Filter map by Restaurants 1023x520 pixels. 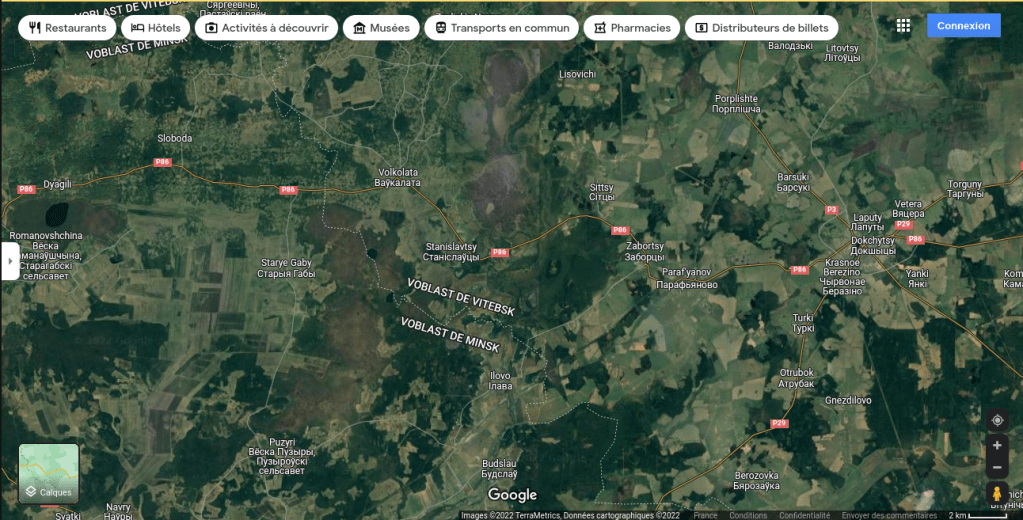click(67, 28)
